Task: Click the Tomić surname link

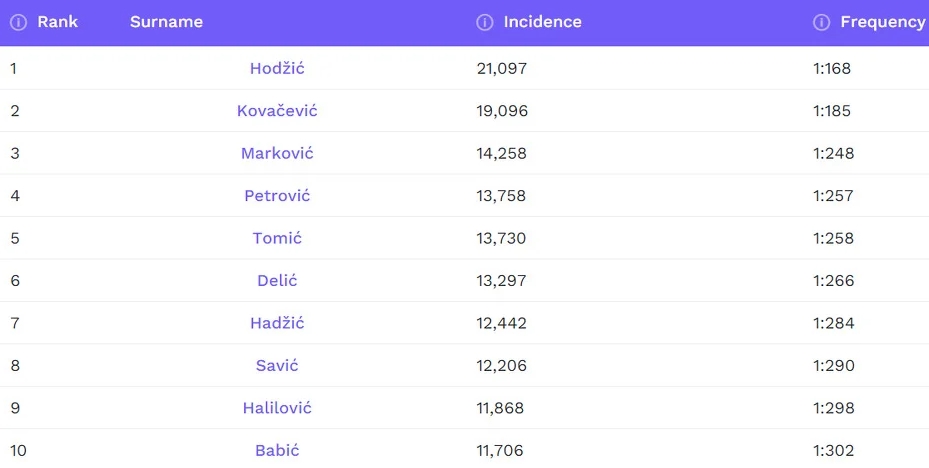Action: tap(277, 238)
